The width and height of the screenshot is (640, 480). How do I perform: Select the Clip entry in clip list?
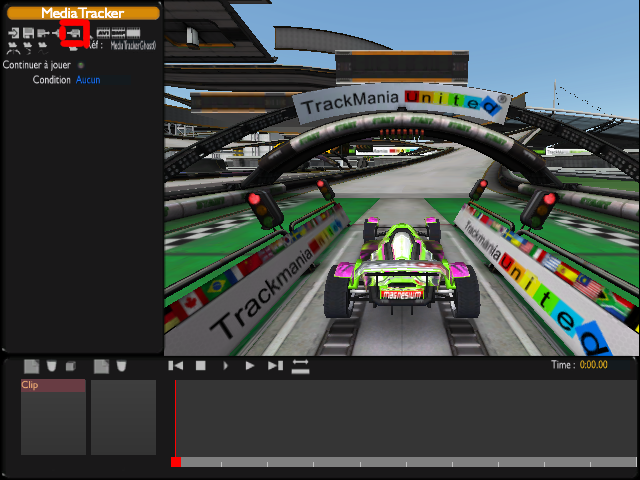53,385
